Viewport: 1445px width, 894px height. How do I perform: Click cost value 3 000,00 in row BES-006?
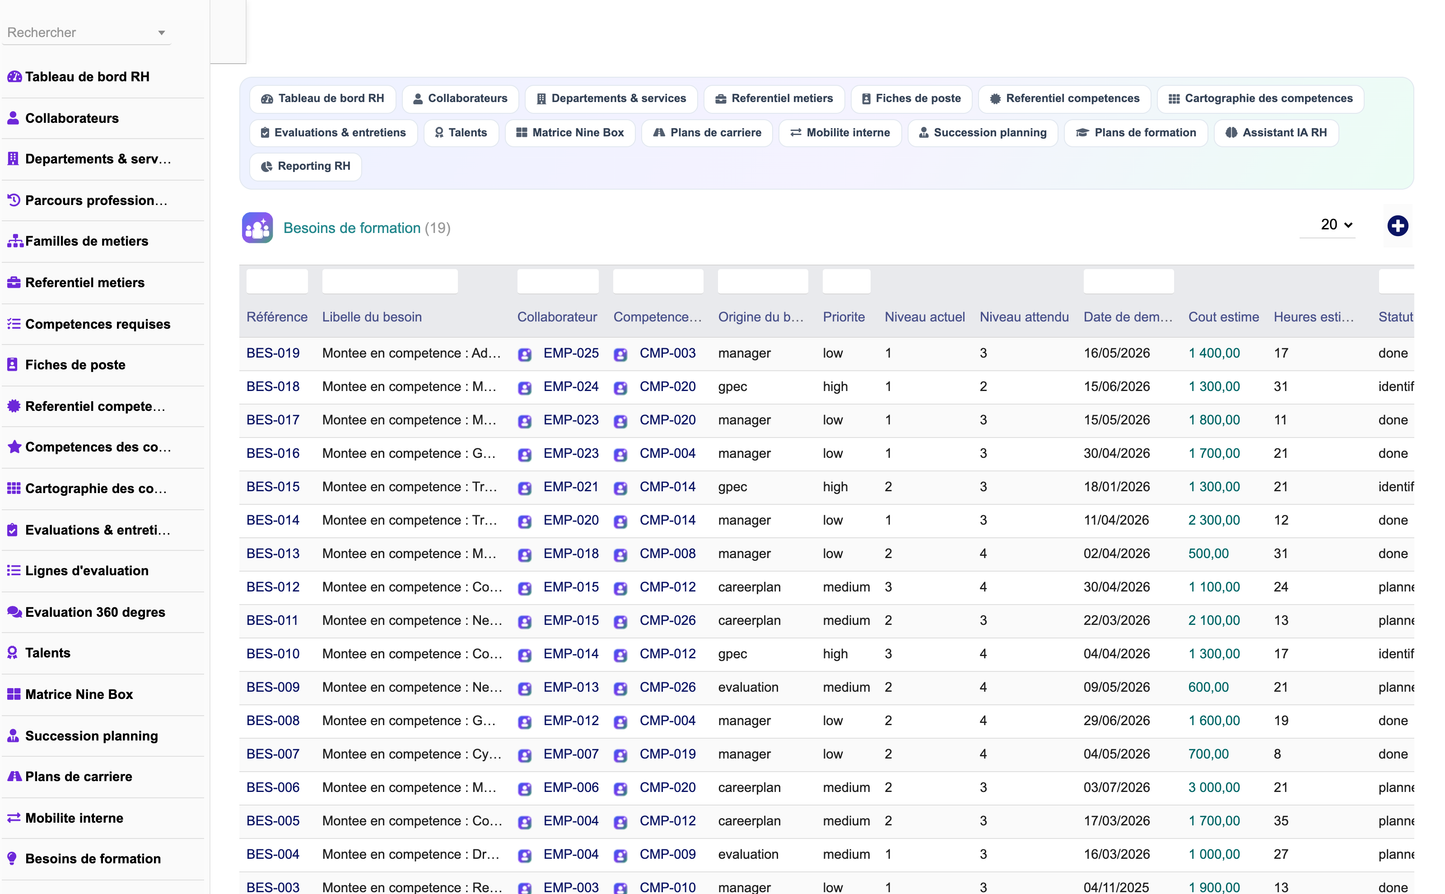[x=1214, y=788]
